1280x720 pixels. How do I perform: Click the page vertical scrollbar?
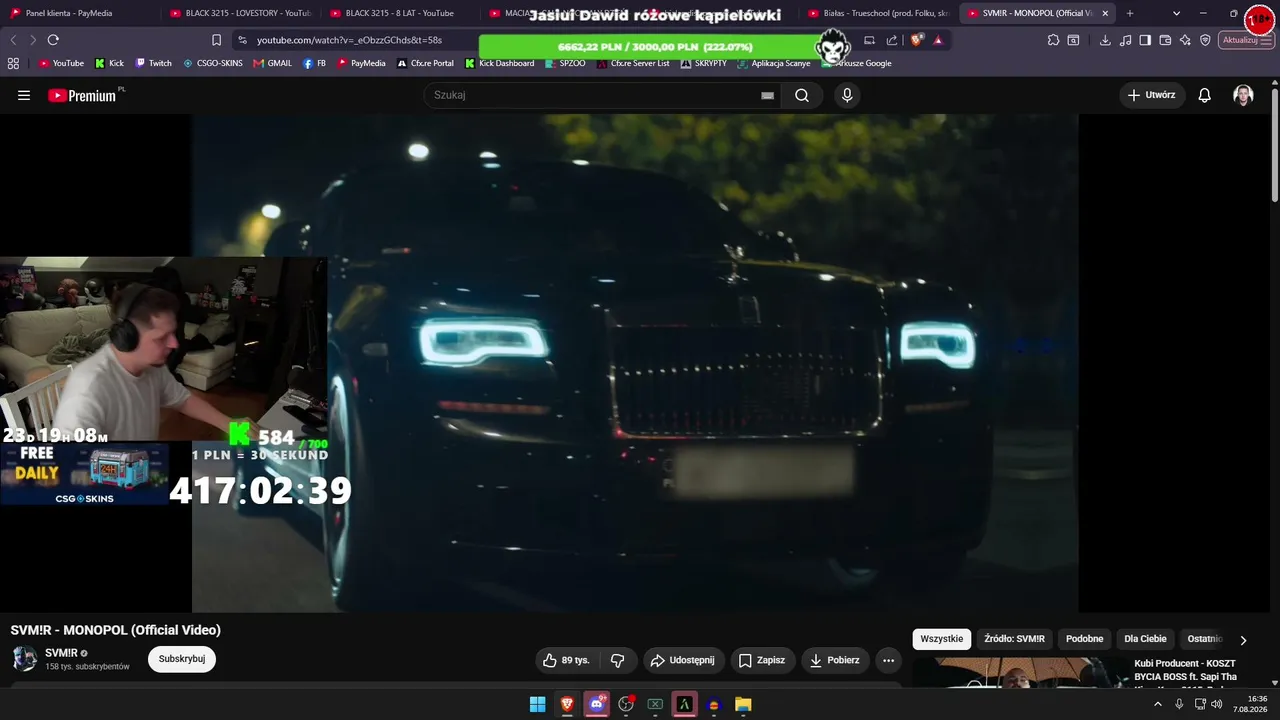point(1274,145)
